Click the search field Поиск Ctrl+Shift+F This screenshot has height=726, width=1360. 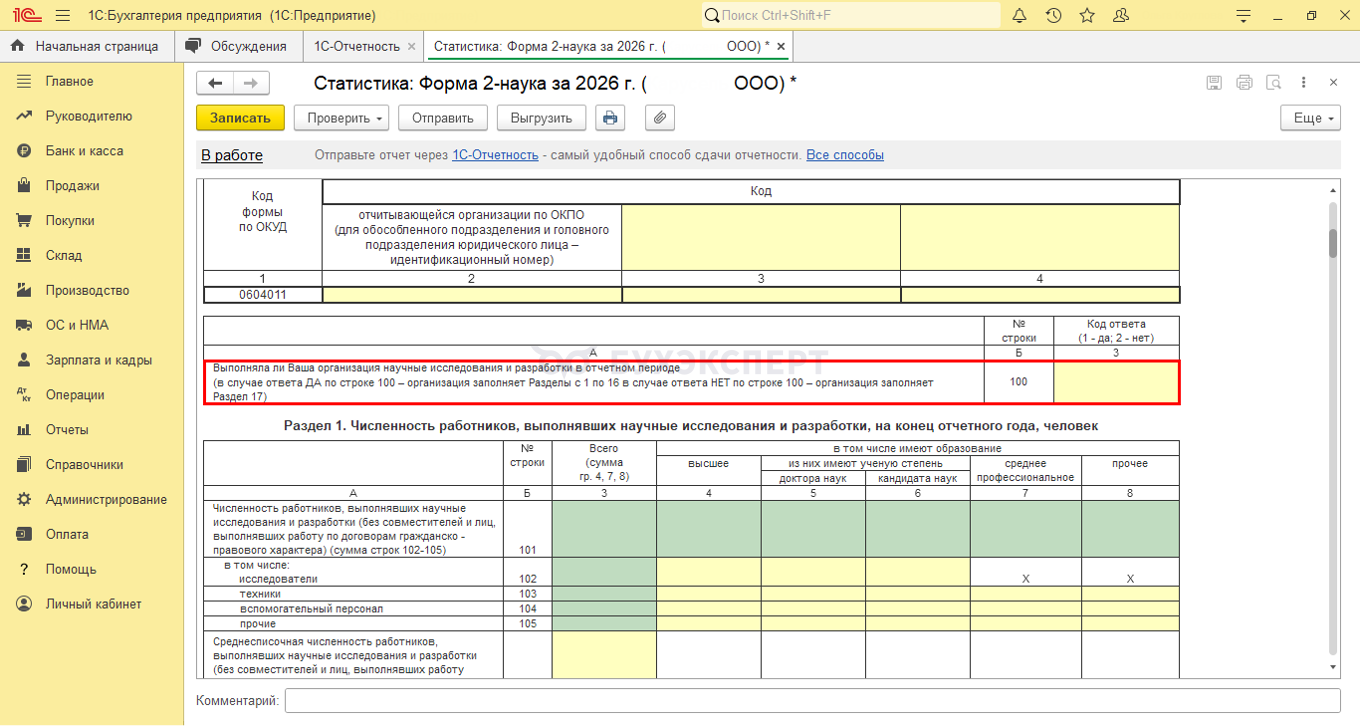(x=850, y=16)
